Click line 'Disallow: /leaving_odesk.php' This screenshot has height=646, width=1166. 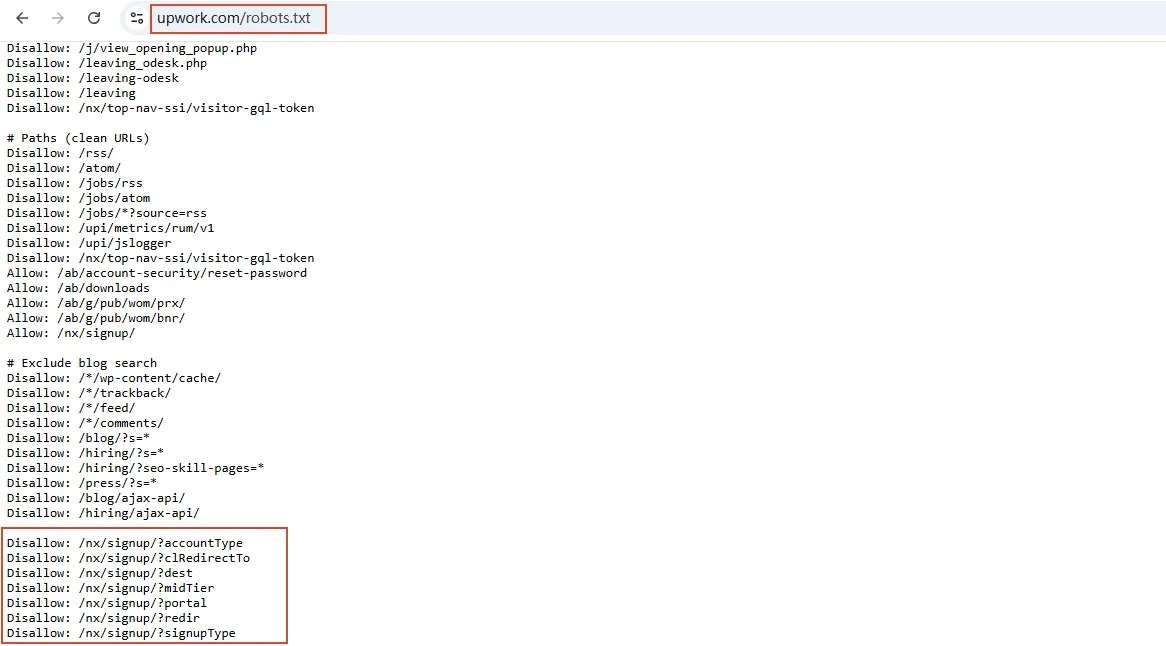pos(107,63)
